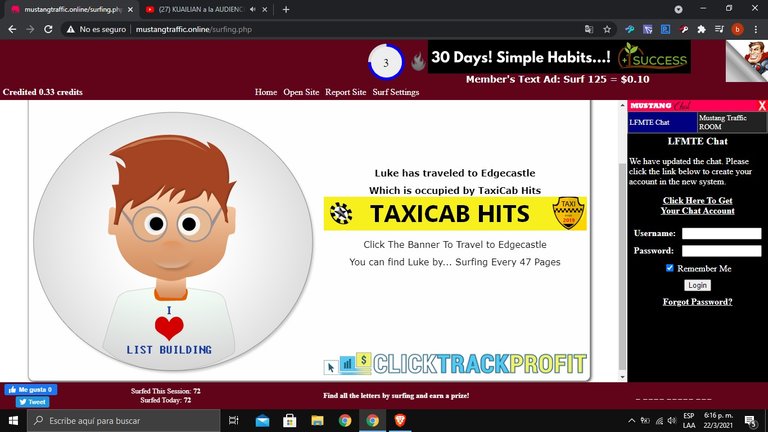
Task: Click the TaxiCab Hits yellow banner
Action: click(x=455, y=214)
